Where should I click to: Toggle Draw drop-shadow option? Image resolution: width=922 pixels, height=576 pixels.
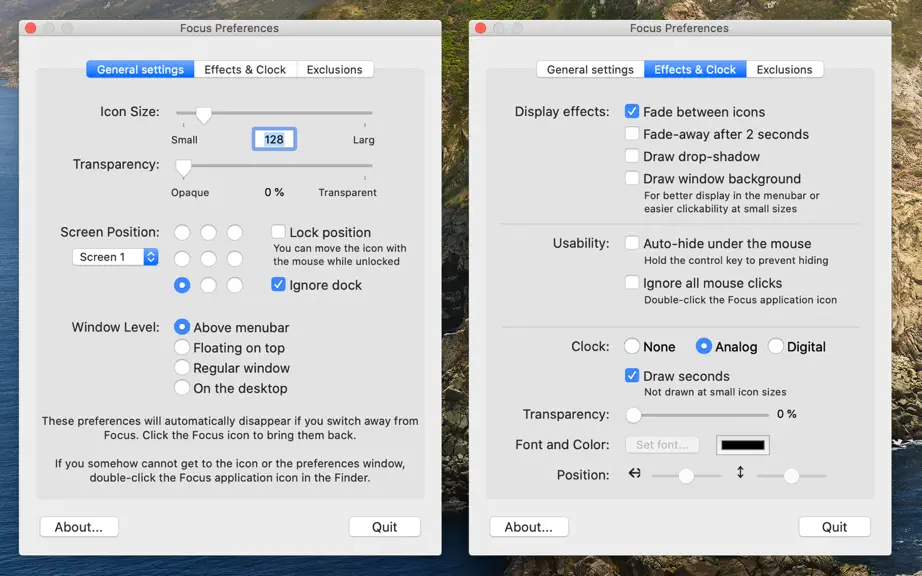point(632,156)
